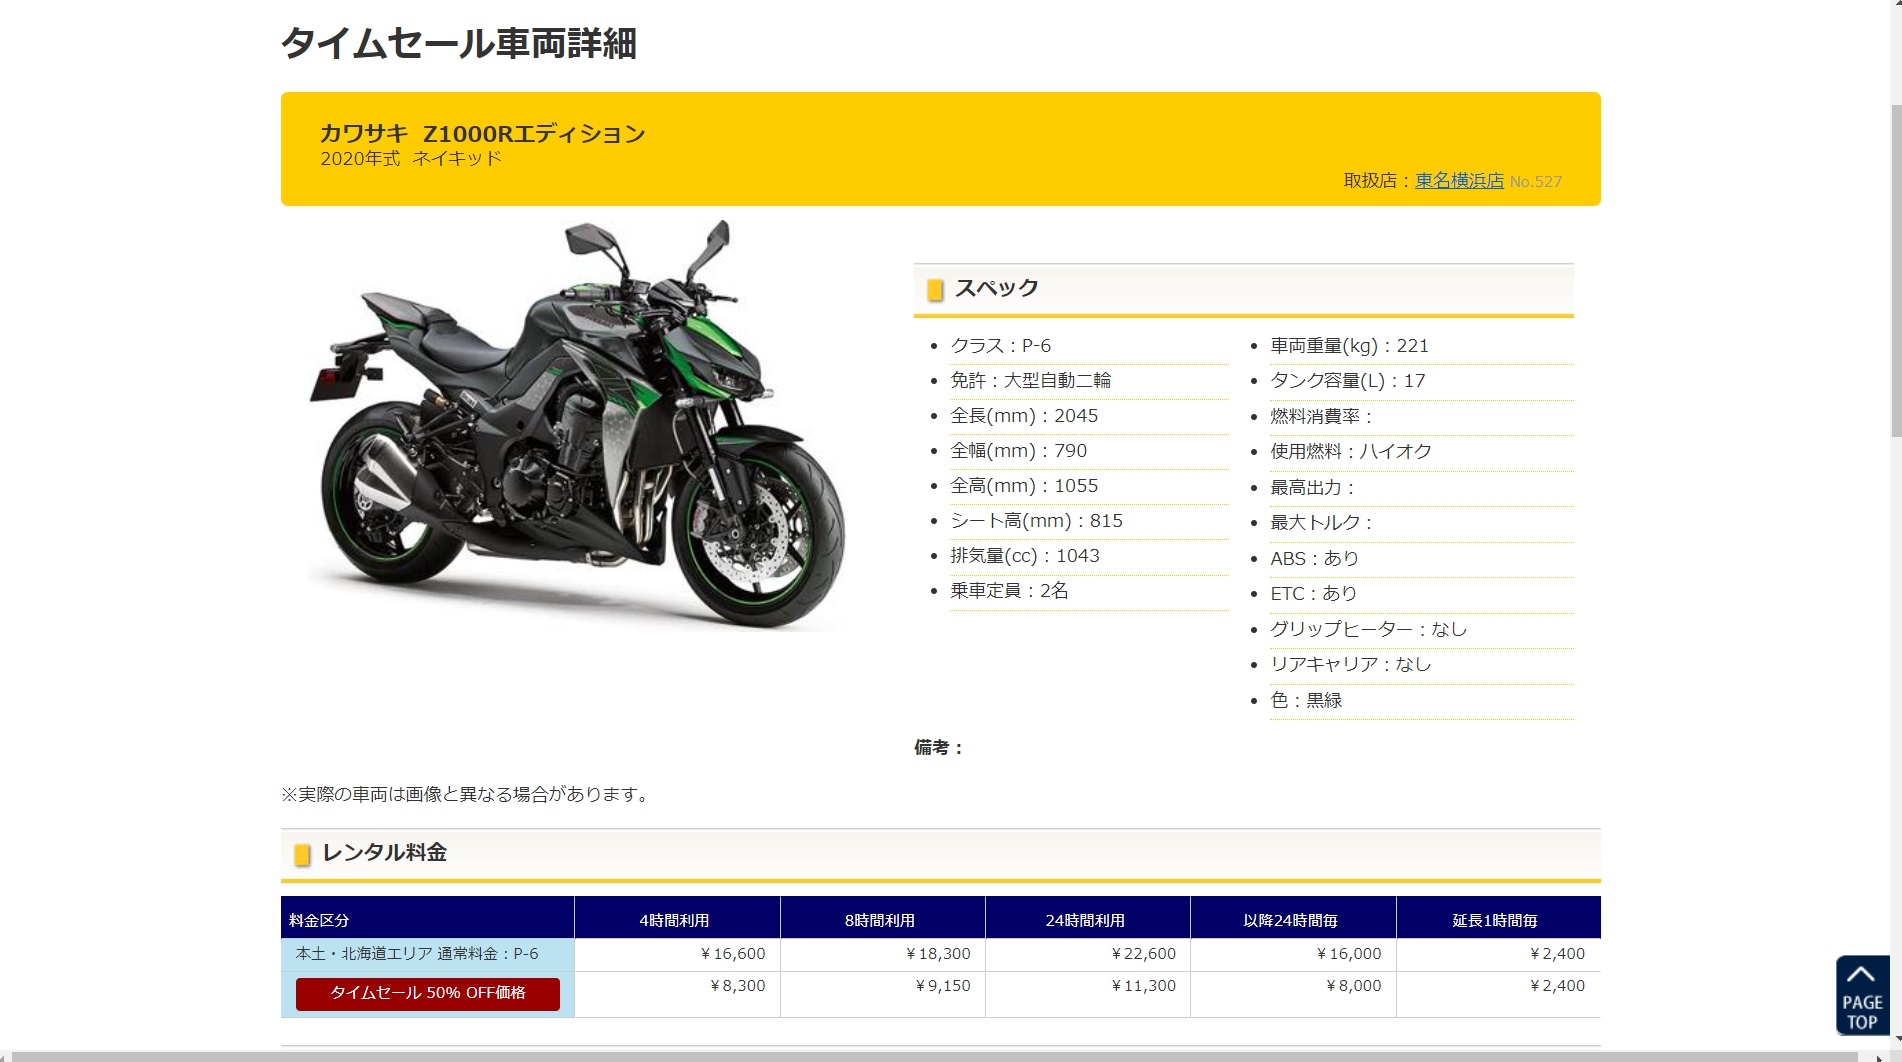1902x1062 pixels.
Task: Click the 使用燃料：ハイオク spec row
Action: click(1421, 452)
